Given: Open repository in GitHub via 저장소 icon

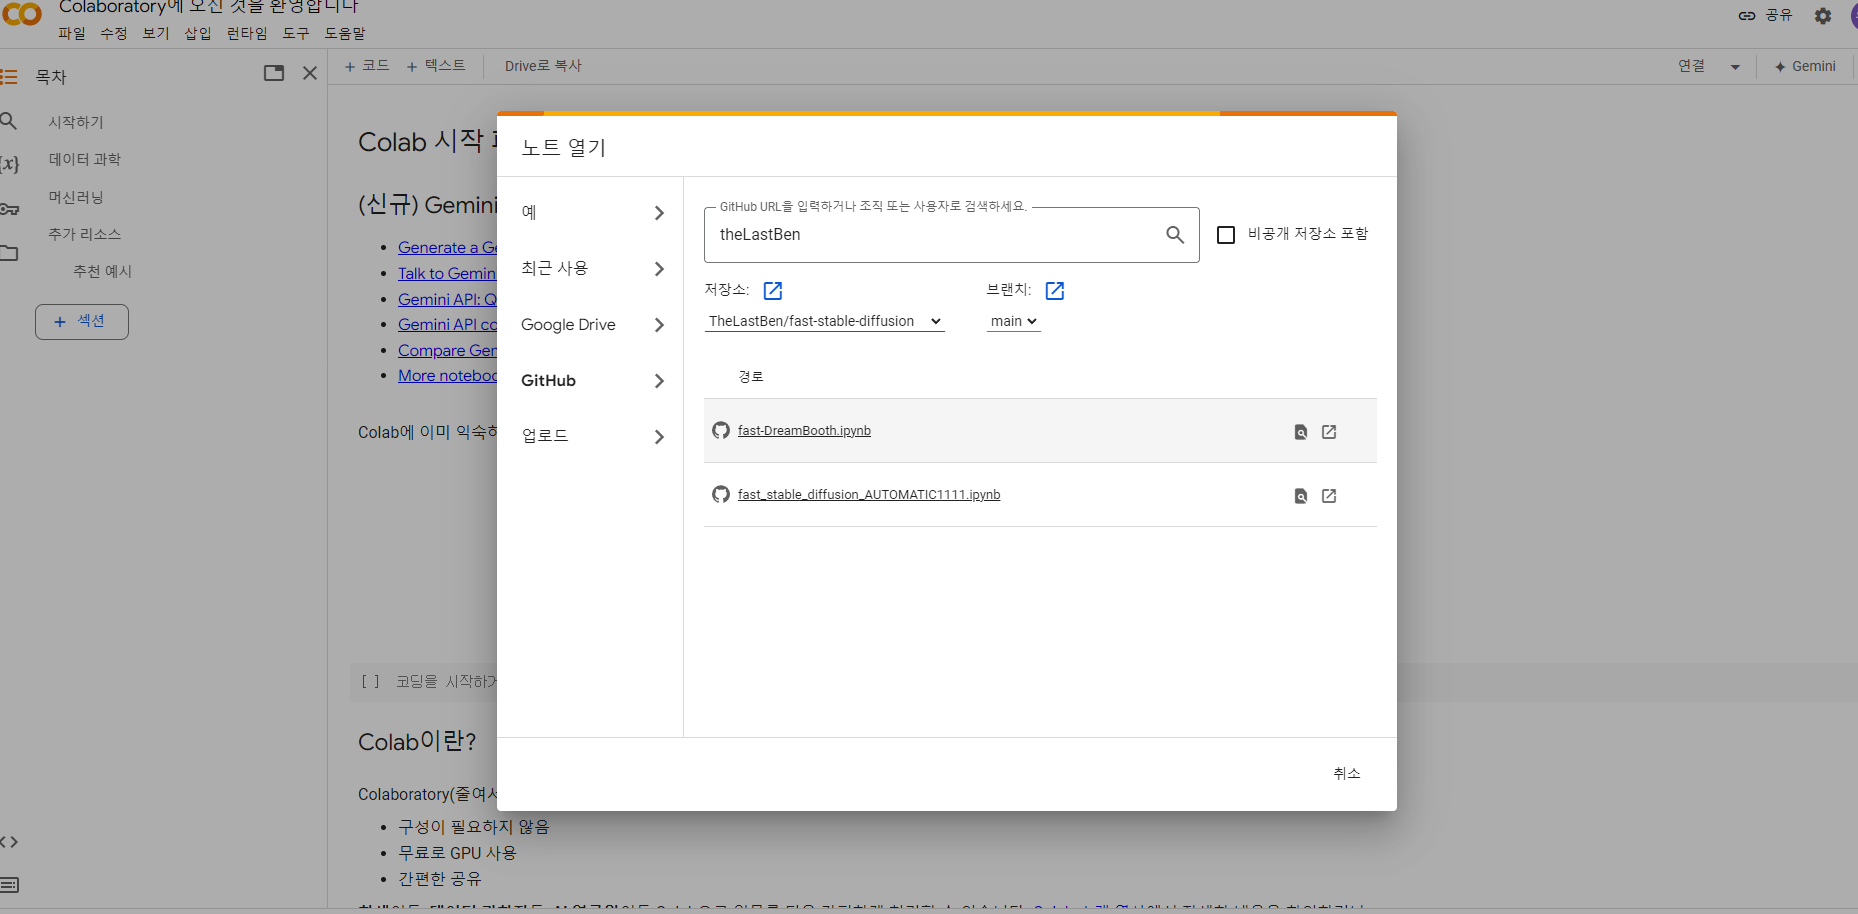Looking at the screenshot, I should point(773,291).
